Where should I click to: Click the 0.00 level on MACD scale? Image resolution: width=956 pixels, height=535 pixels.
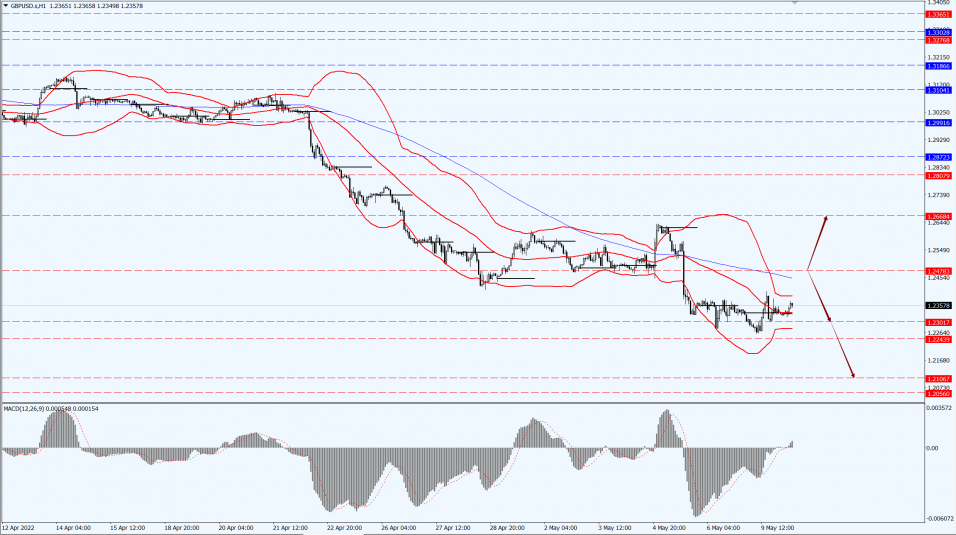932,448
